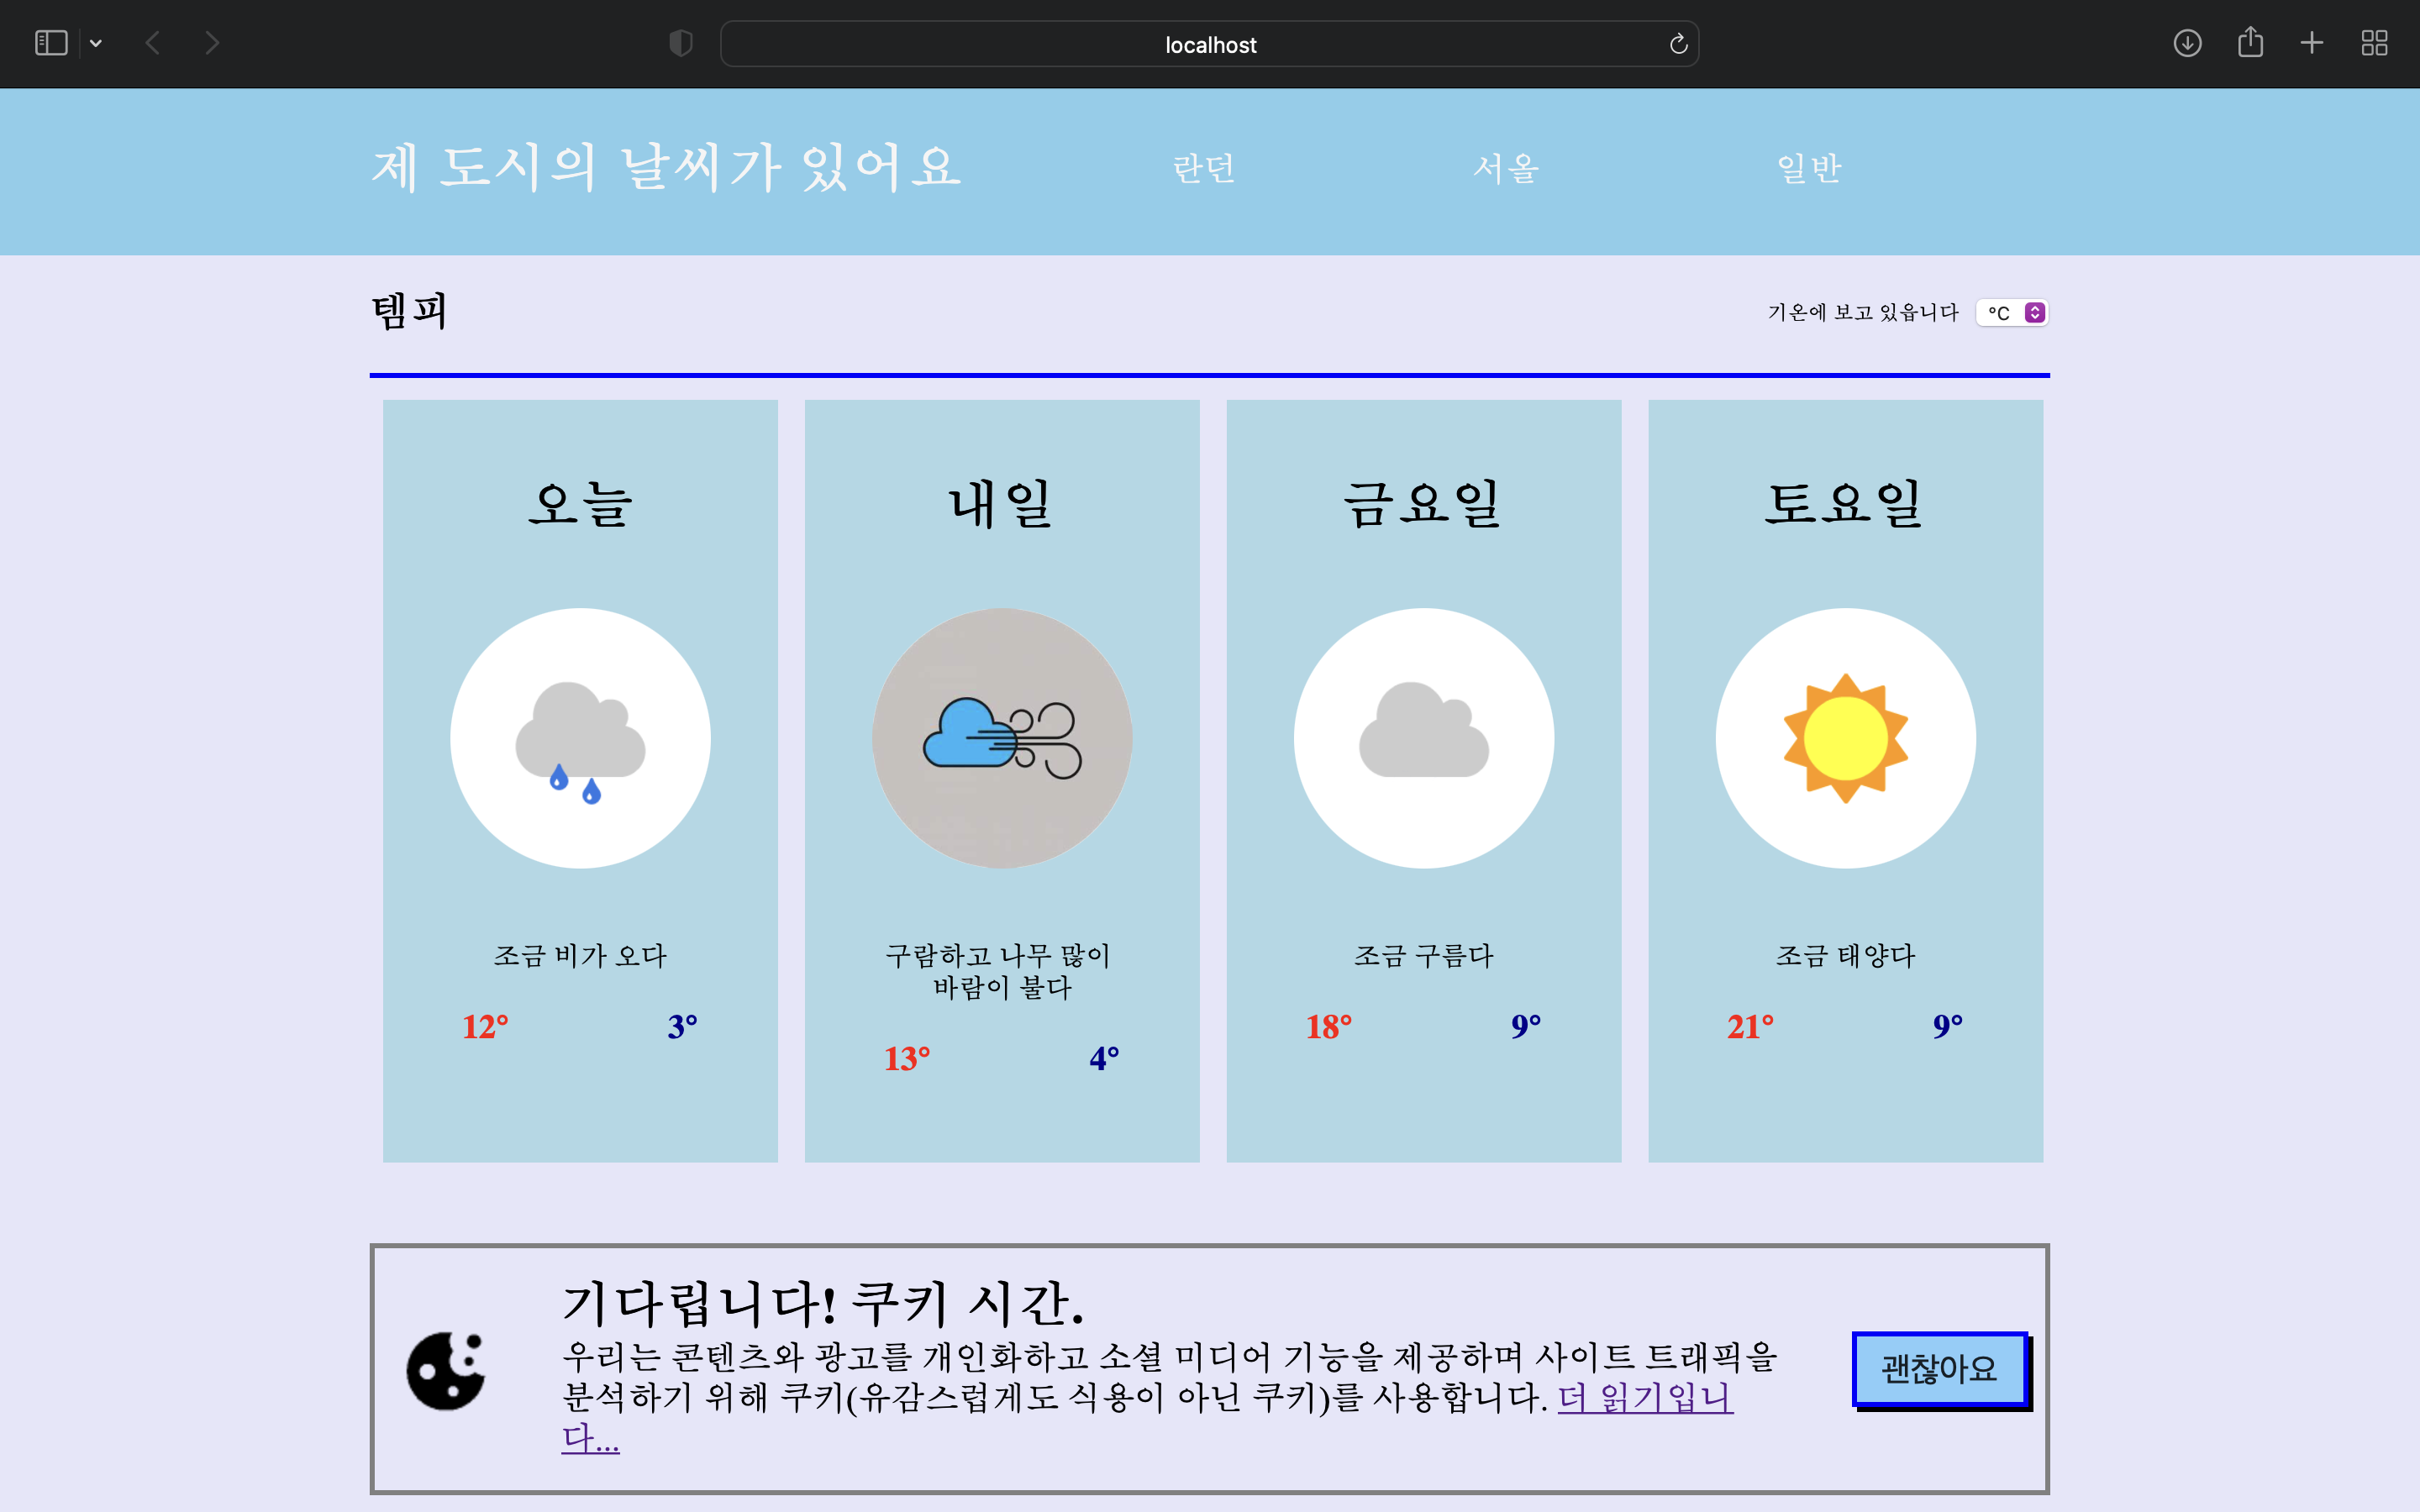Click the 오늘 card heading
The width and height of the screenshot is (2420, 1512).
coord(580,503)
